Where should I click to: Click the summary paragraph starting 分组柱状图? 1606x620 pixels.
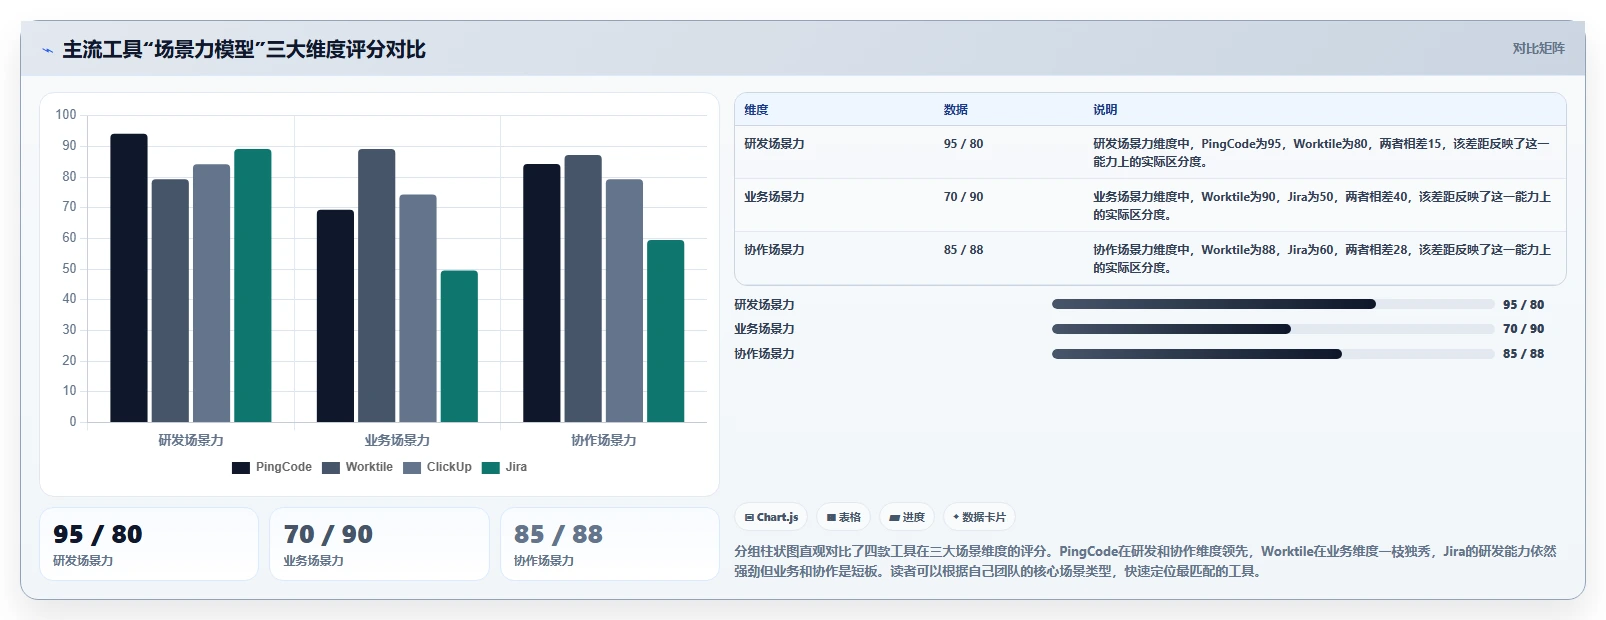[1145, 561]
